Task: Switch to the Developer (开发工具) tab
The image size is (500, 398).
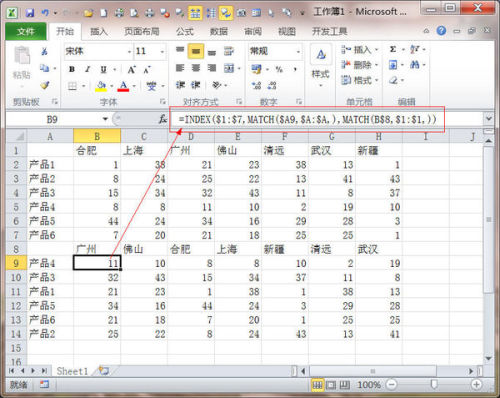Action: point(329,32)
